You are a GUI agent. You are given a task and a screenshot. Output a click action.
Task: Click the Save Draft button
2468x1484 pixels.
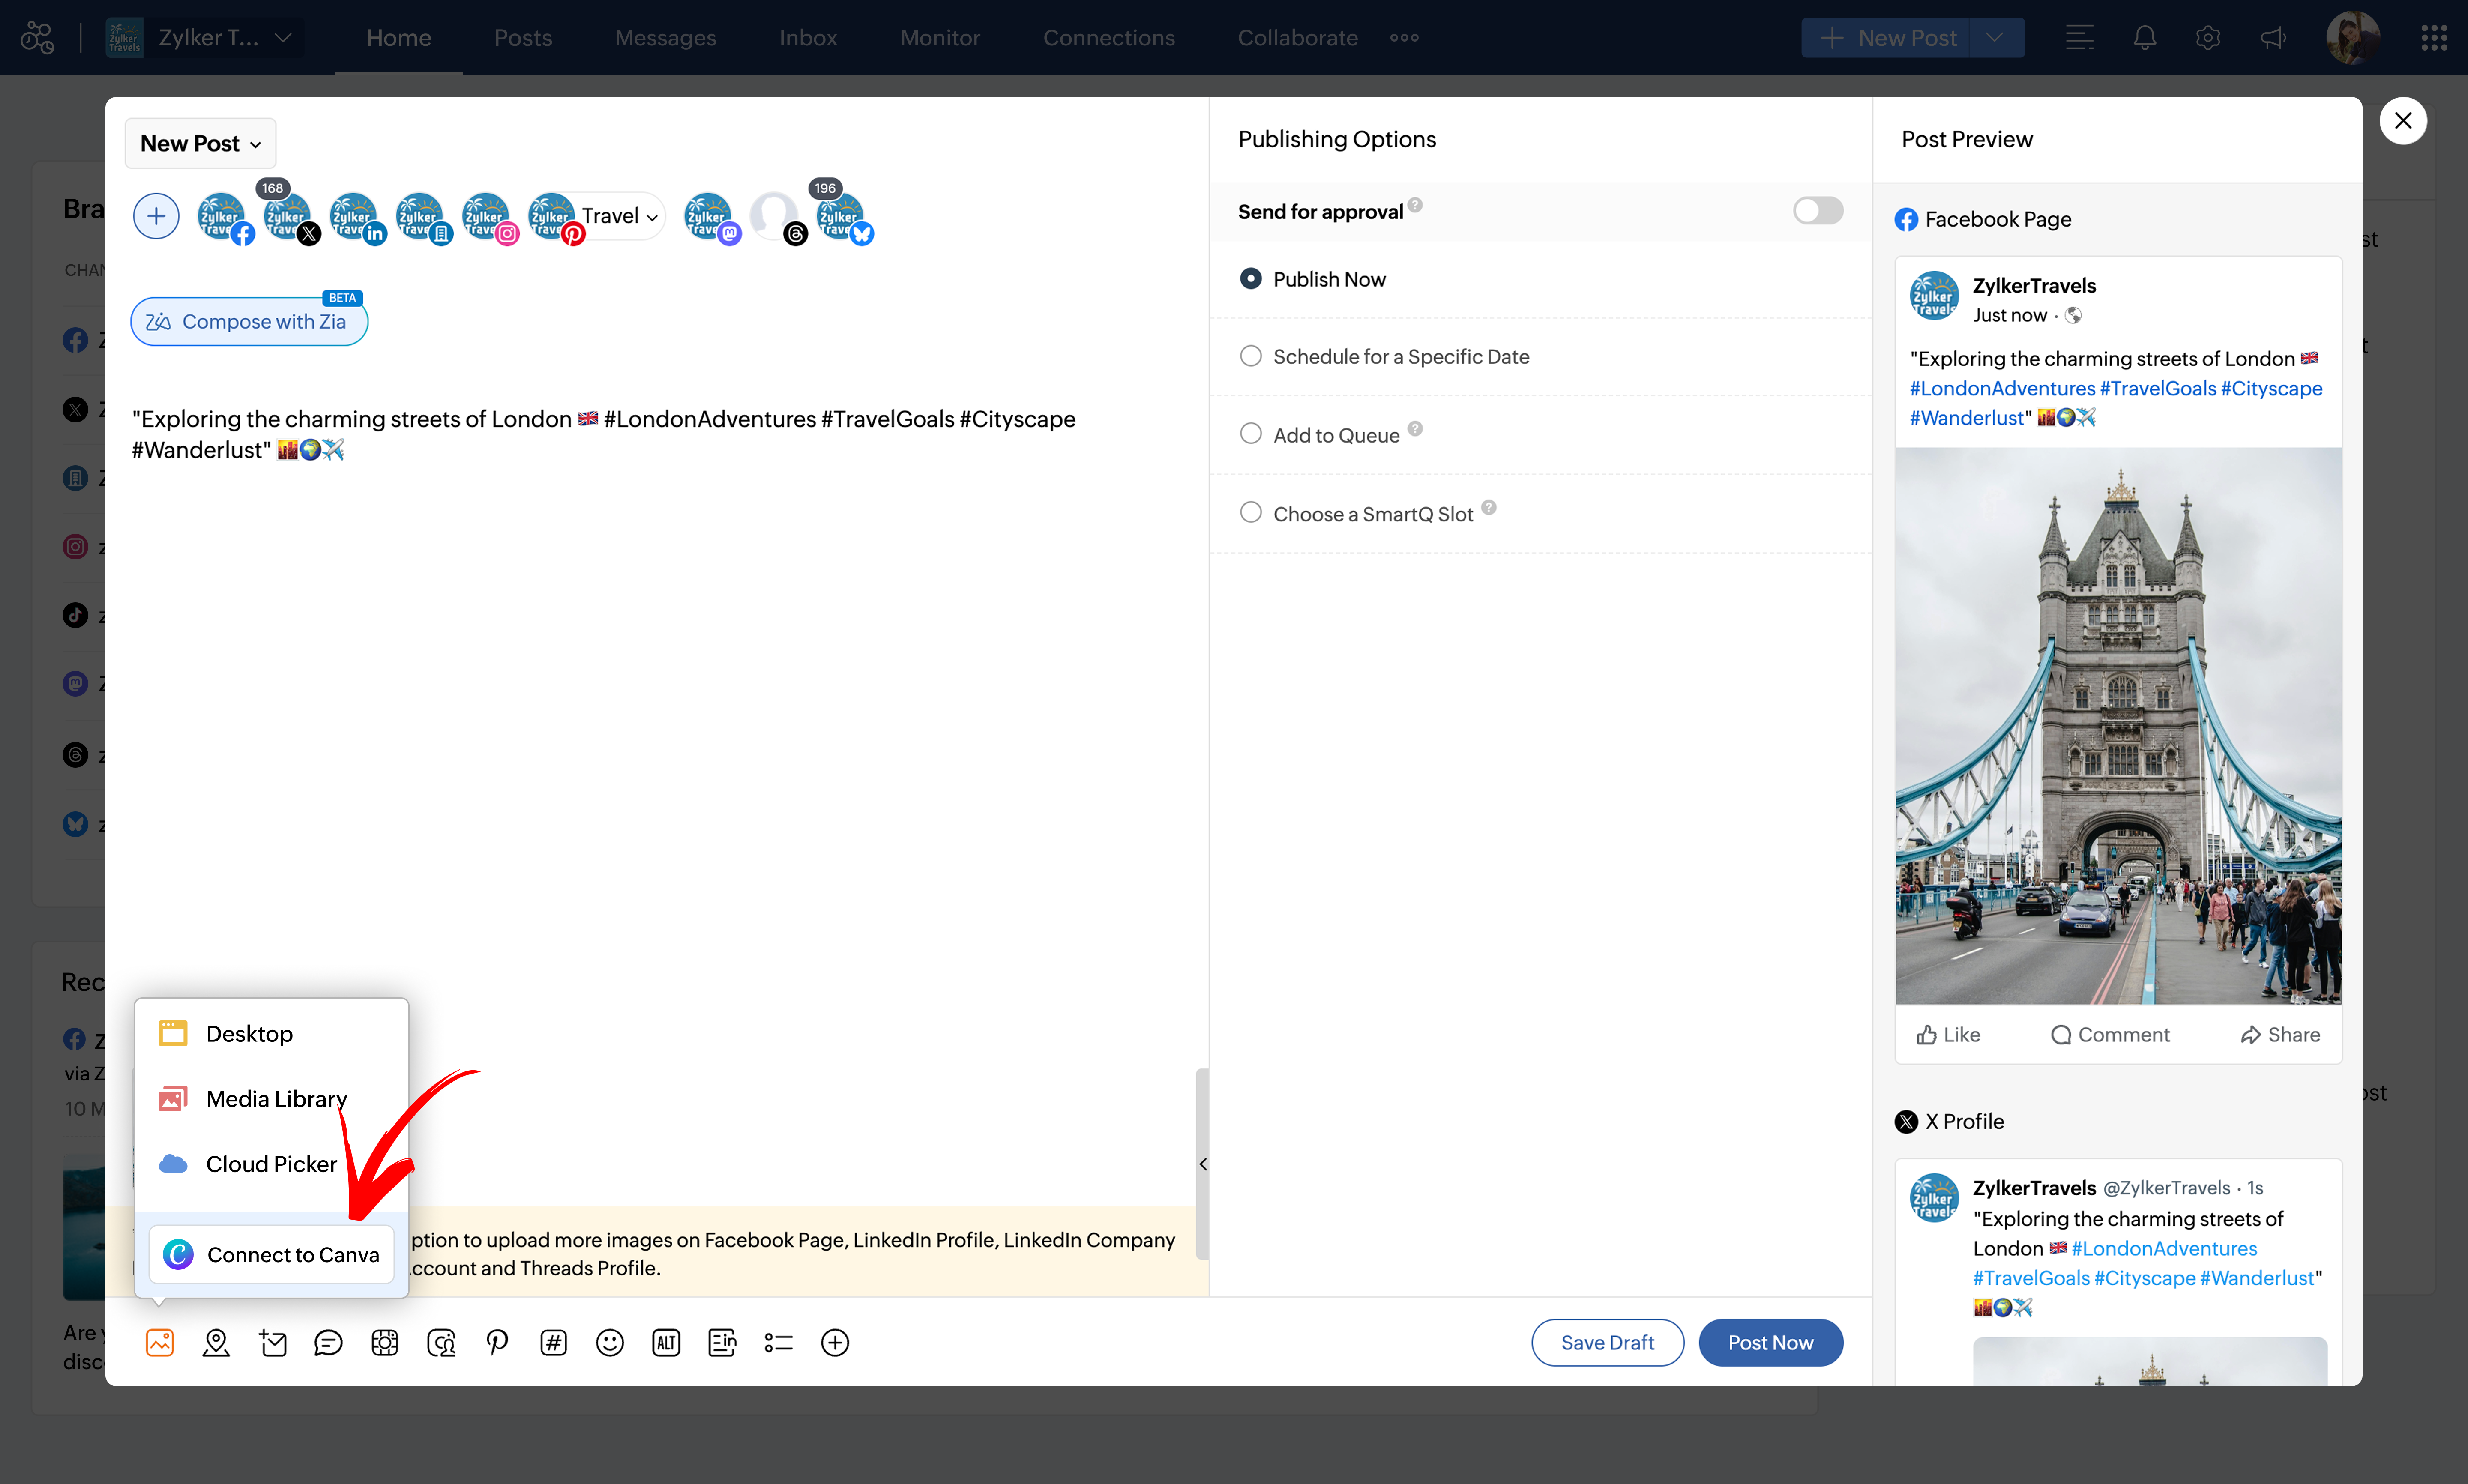pos(1607,1343)
